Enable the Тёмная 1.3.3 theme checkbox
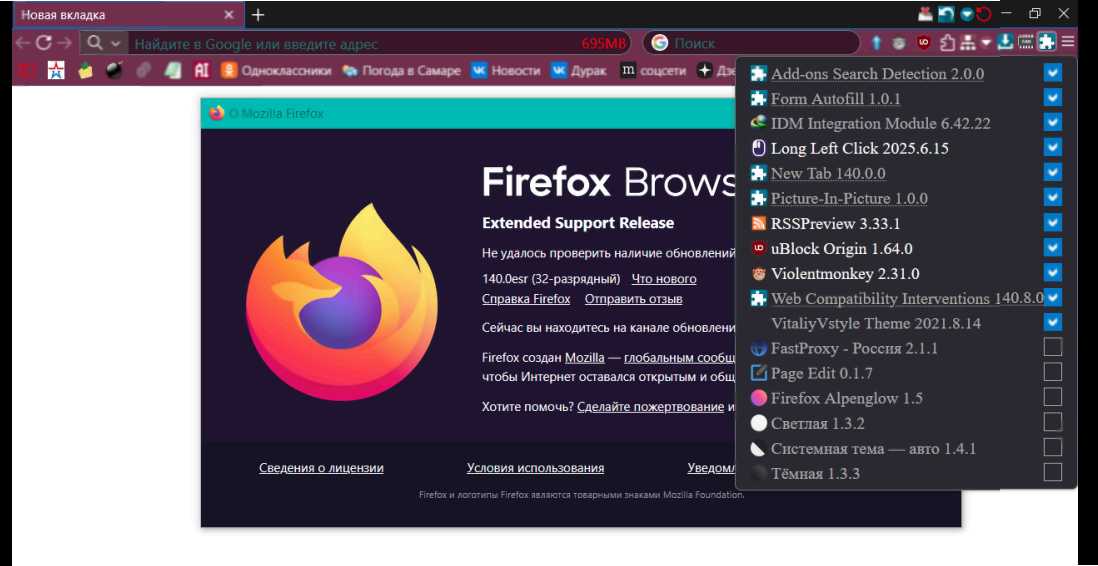The height and width of the screenshot is (566, 1098). point(1052,472)
